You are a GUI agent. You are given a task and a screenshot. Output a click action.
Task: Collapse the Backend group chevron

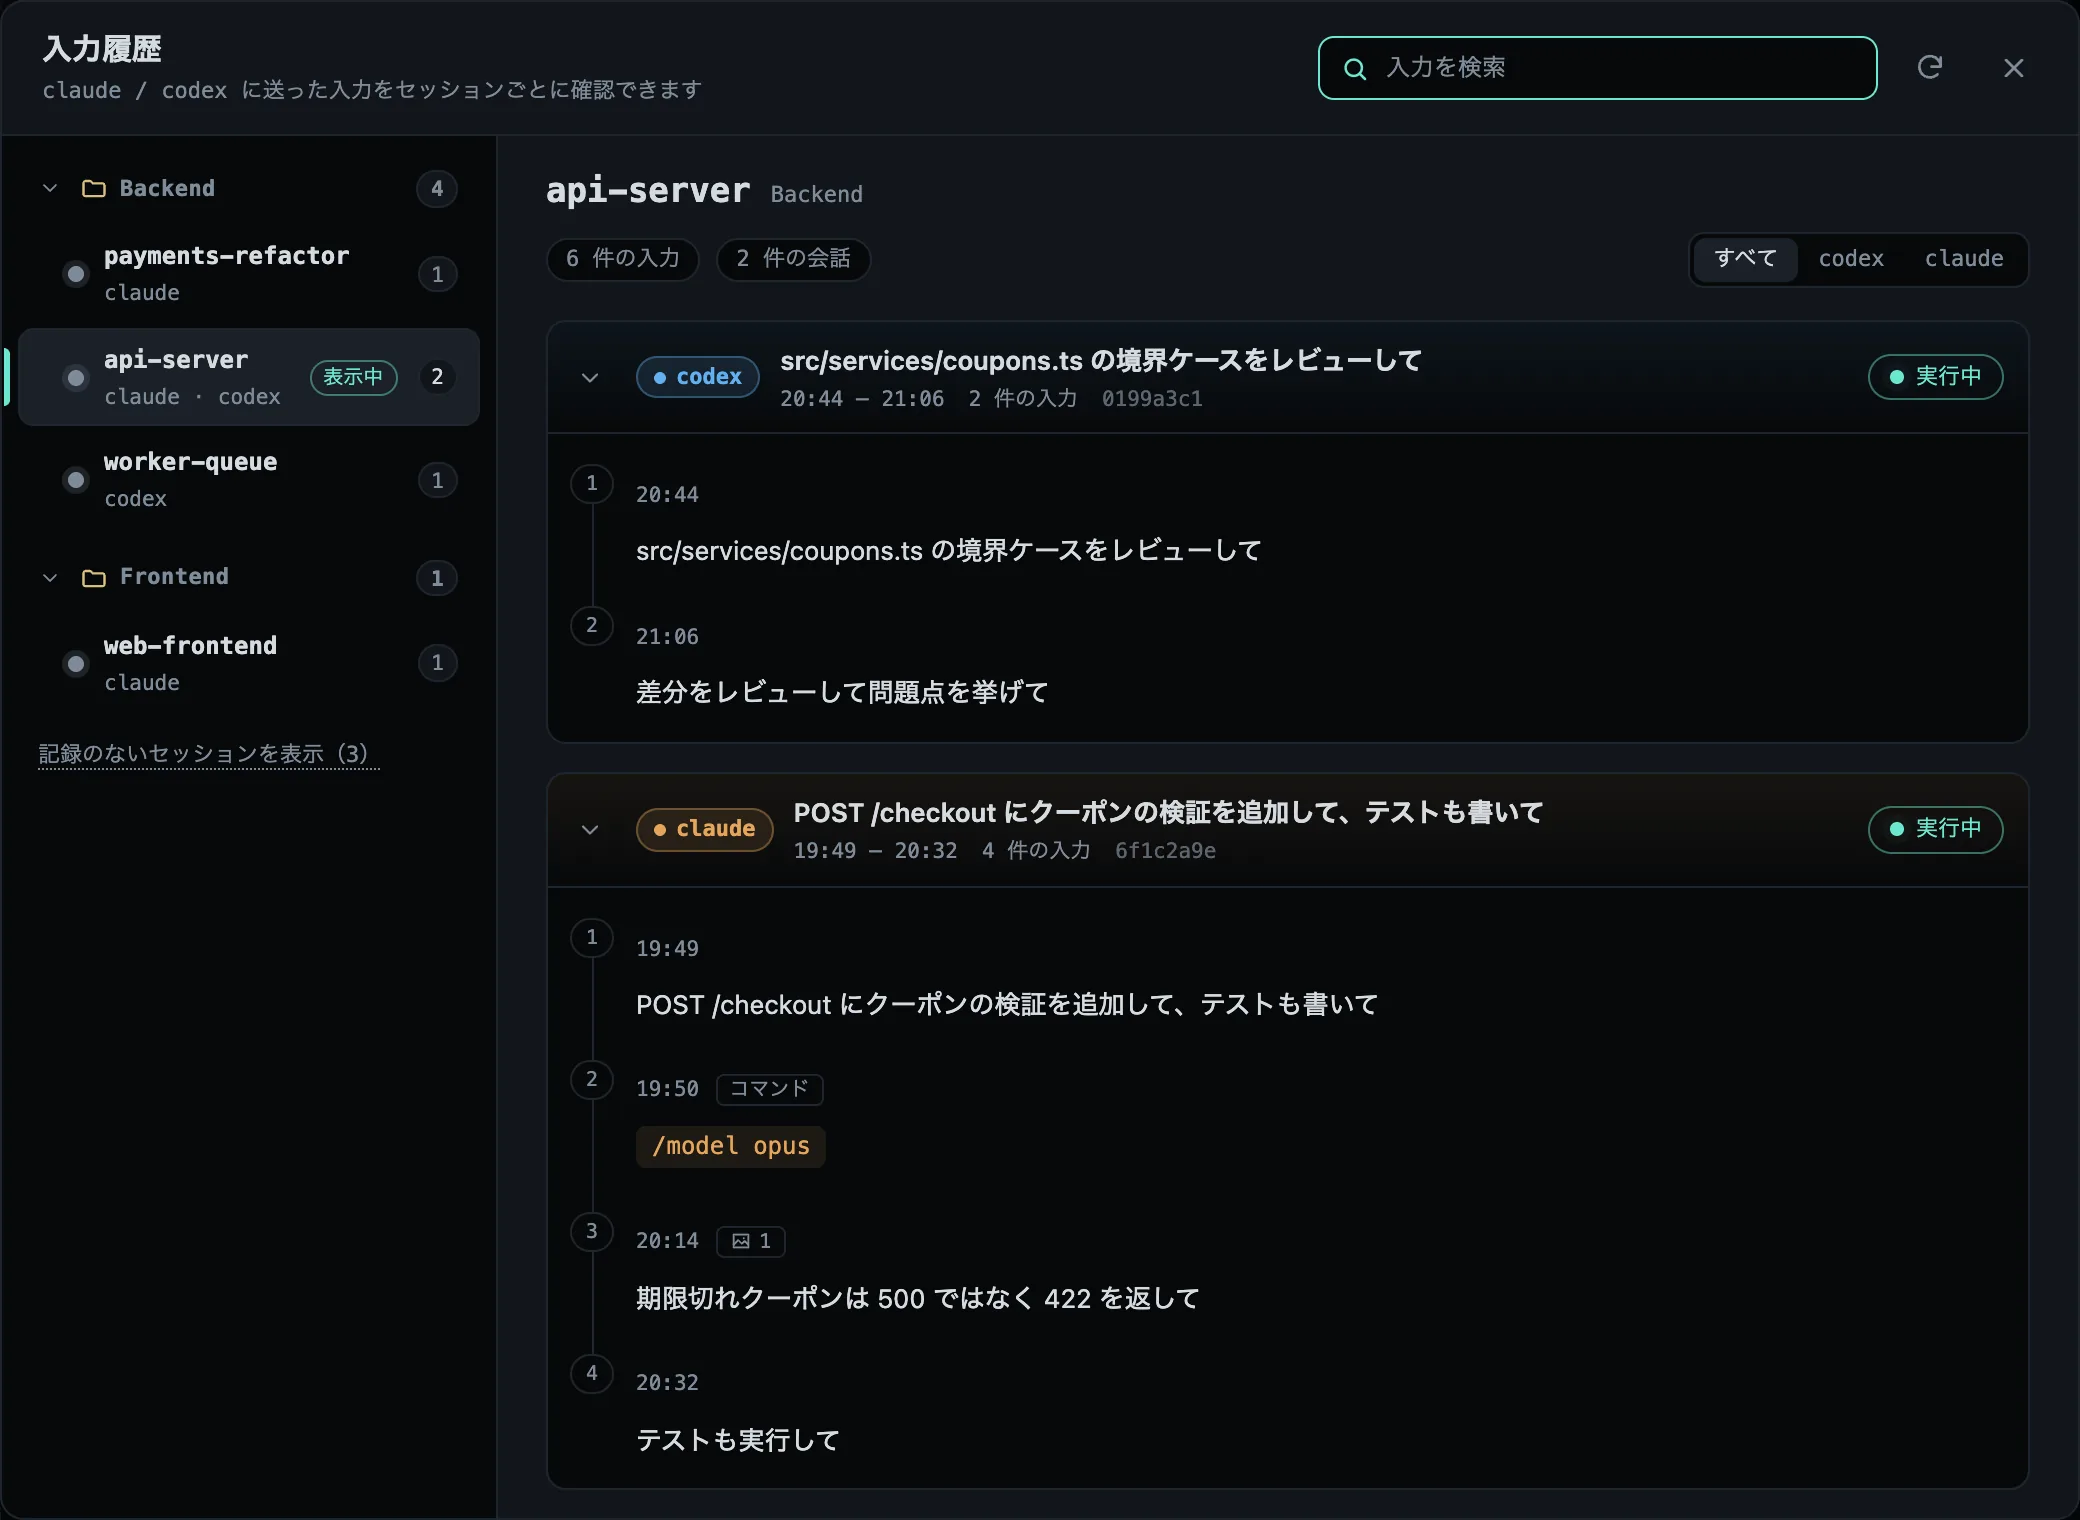(50, 188)
